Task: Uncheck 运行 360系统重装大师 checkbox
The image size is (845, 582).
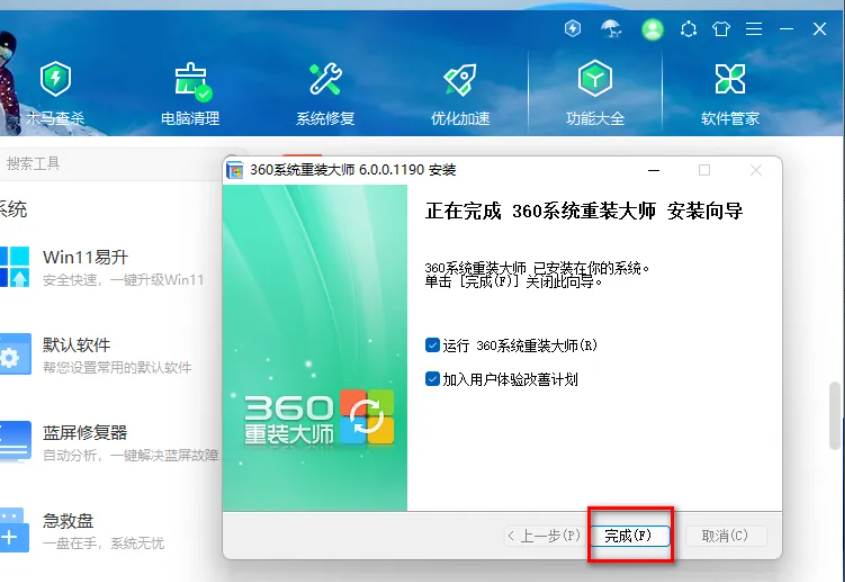Action: coord(432,345)
